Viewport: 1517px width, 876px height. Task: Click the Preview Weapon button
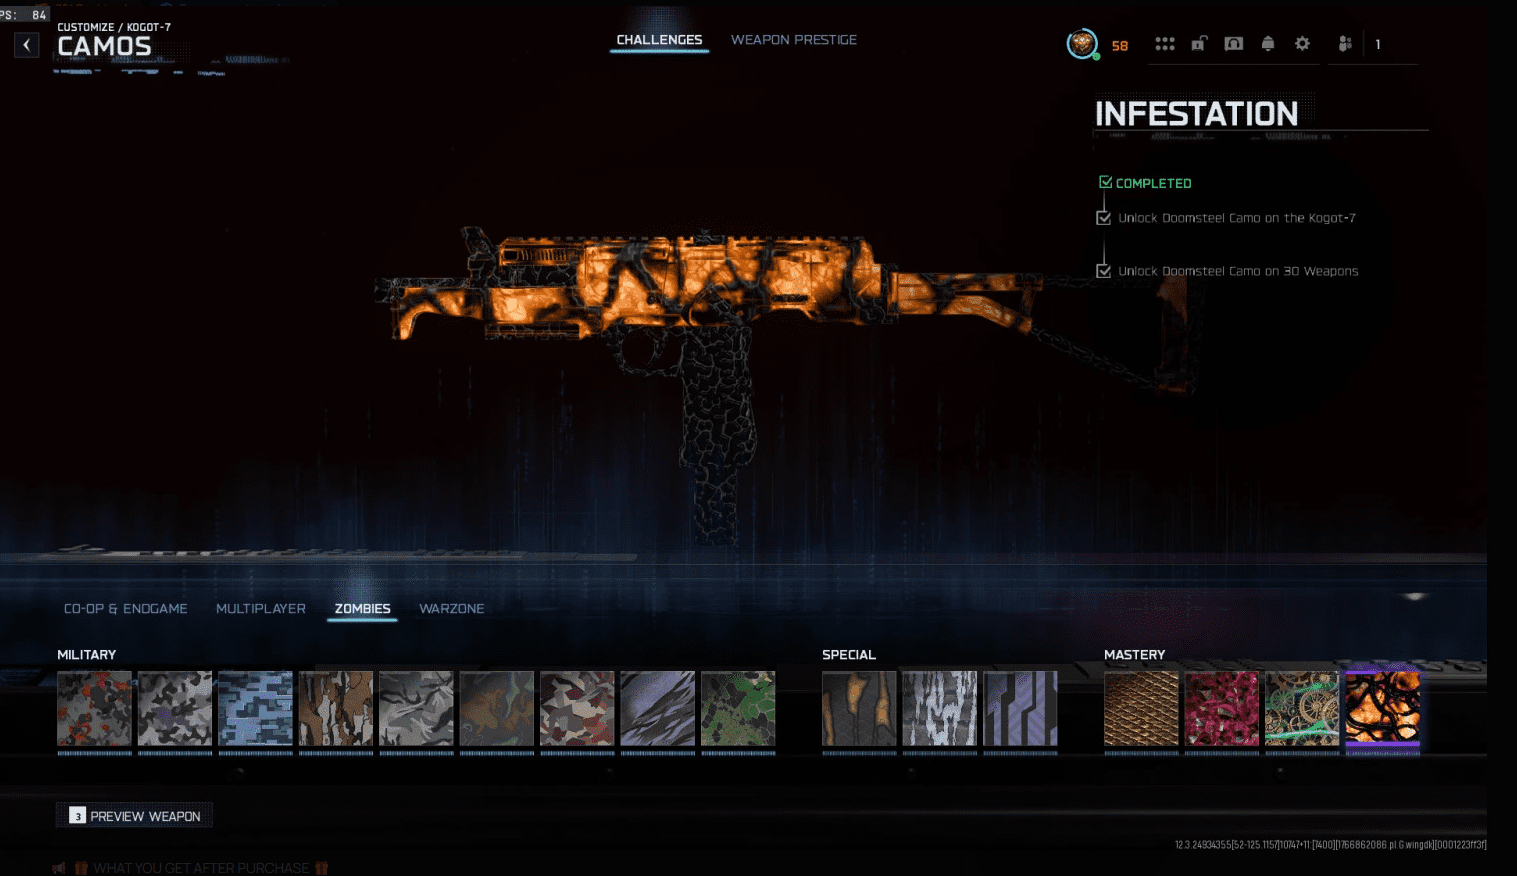click(x=134, y=816)
